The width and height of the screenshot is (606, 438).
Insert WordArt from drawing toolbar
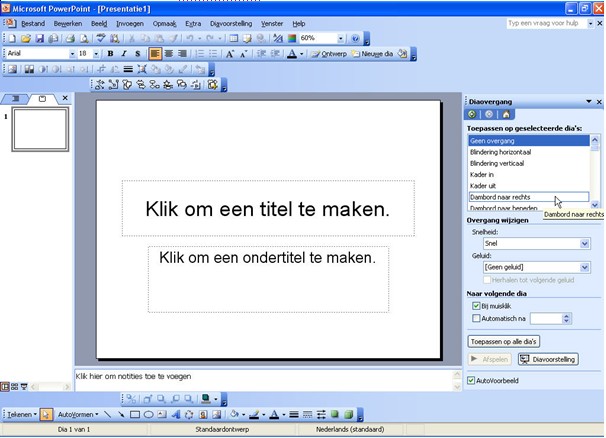tap(176, 414)
